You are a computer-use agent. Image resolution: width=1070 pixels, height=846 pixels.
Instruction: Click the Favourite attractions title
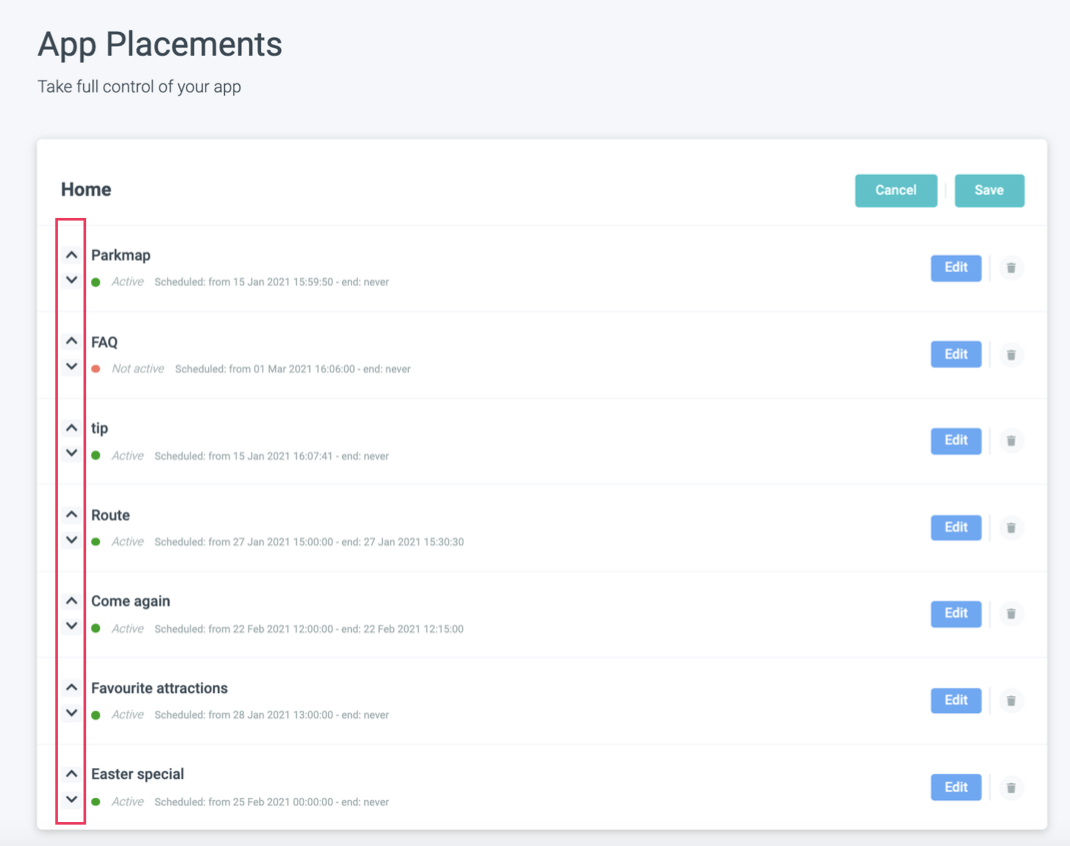click(159, 688)
